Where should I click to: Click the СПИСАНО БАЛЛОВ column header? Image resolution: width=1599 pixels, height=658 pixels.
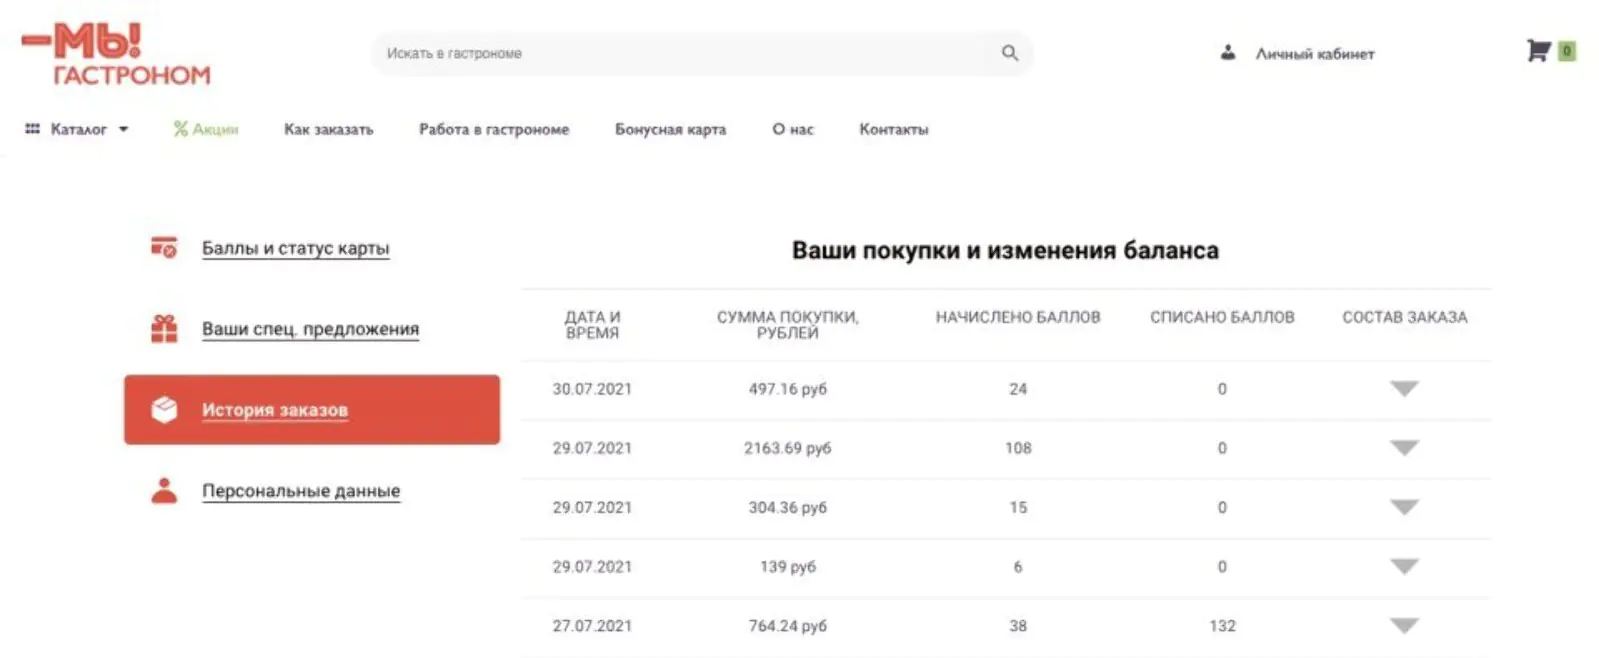(1222, 317)
